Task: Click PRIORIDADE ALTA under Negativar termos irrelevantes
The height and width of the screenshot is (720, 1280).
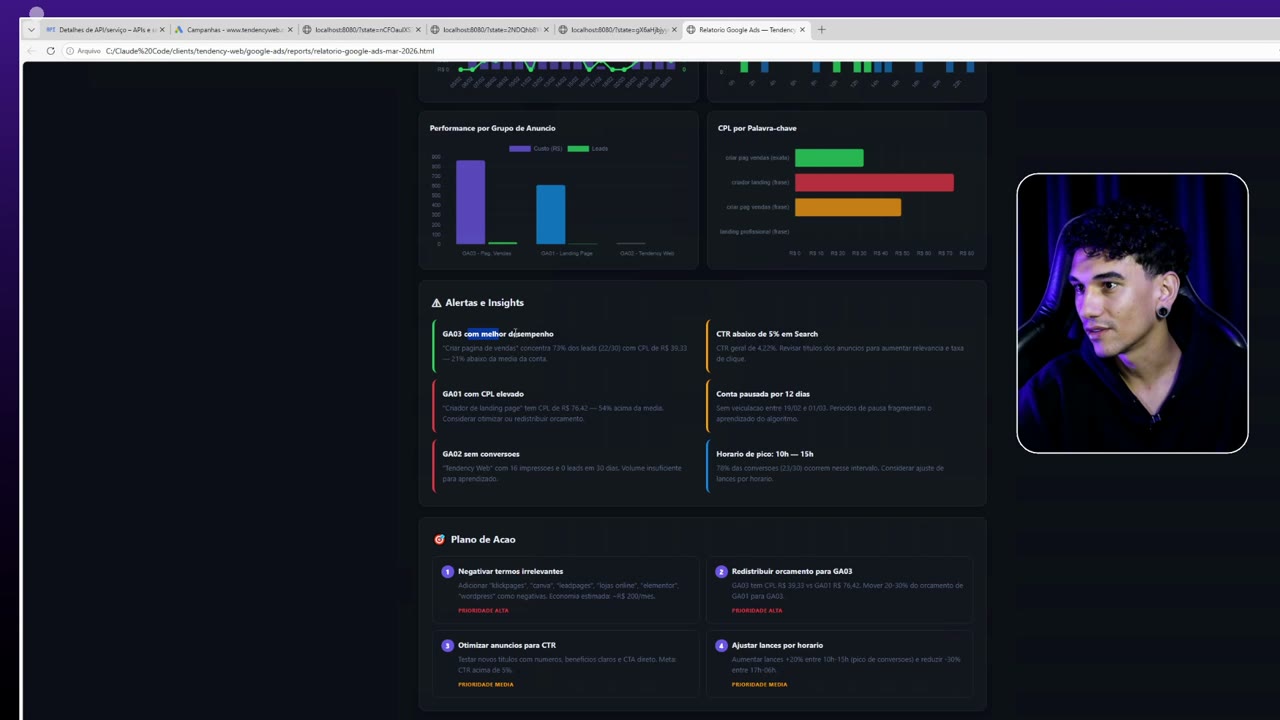Action: coord(483,611)
